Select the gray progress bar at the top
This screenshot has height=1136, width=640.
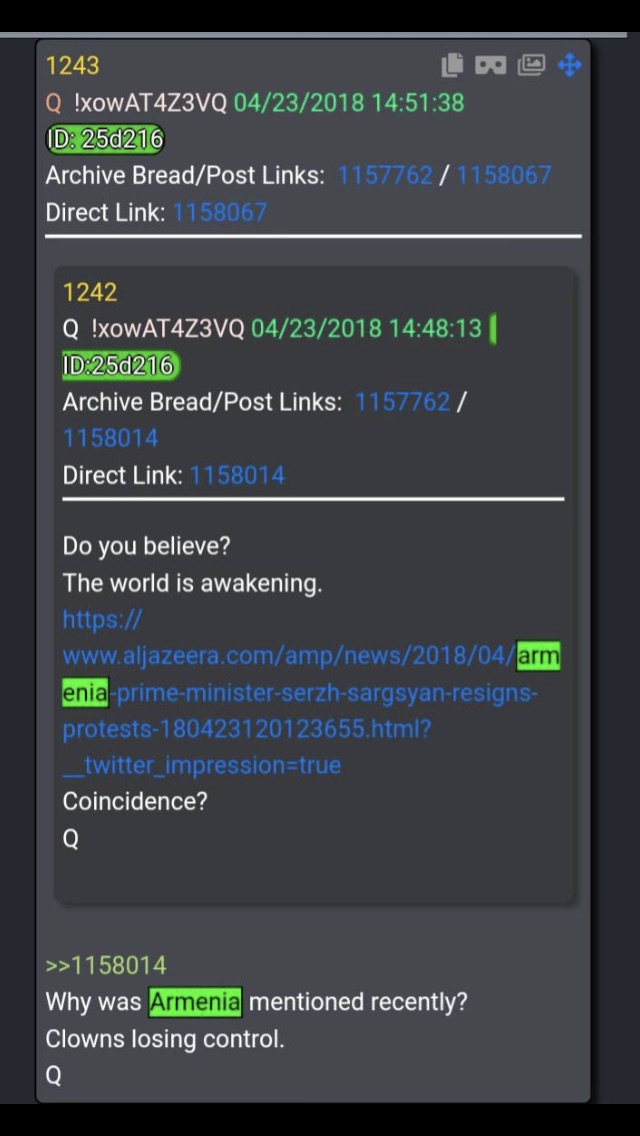313,34
